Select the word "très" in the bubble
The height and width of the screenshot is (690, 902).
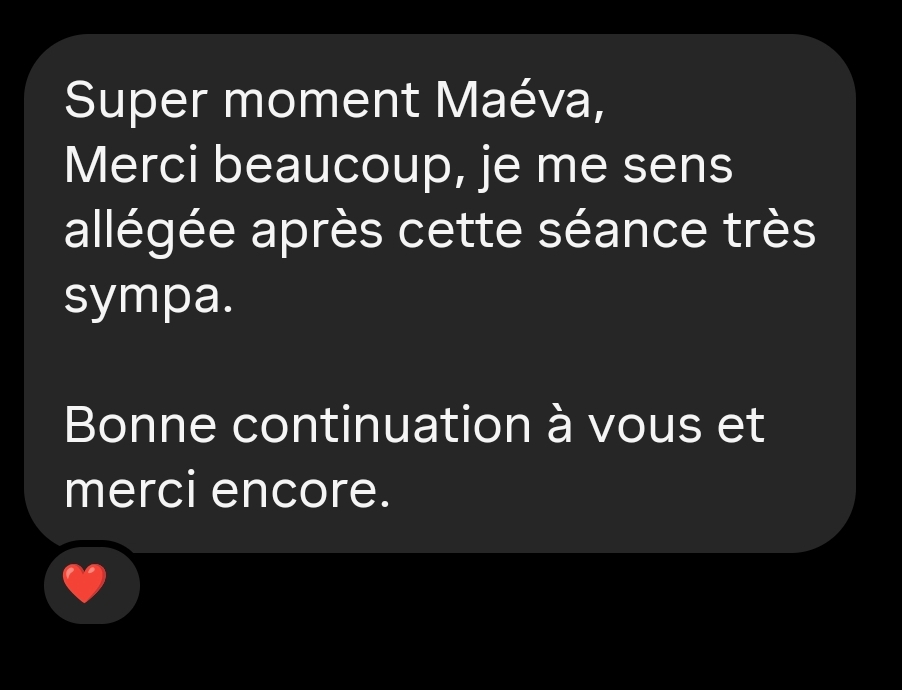click(x=769, y=230)
